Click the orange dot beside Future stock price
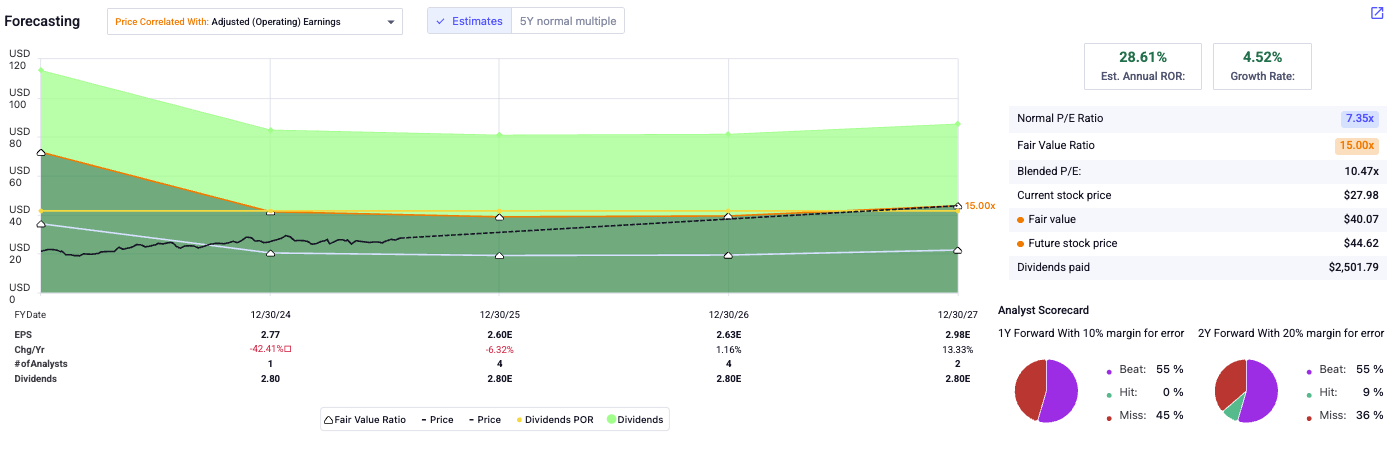1391x451 pixels. click(x=1020, y=243)
